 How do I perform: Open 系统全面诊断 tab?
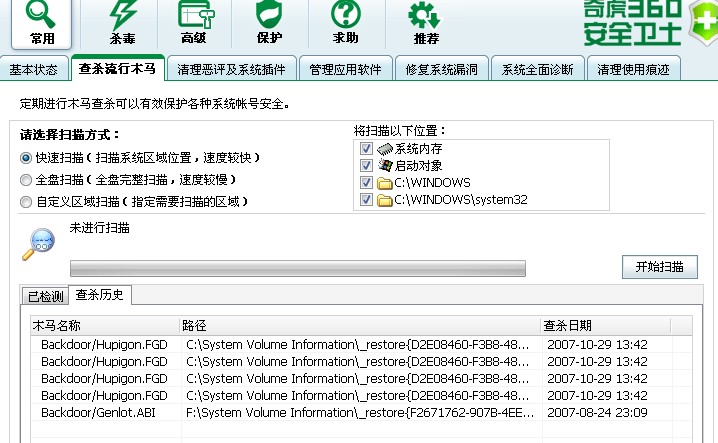(538, 69)
